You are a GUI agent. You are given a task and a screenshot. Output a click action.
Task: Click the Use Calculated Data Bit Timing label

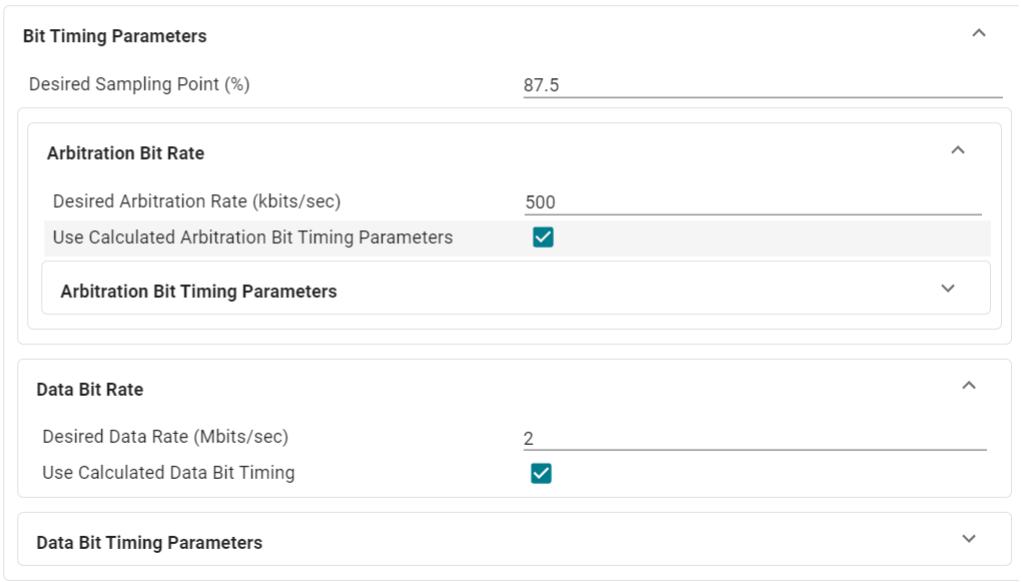click(x=168, y=472)
